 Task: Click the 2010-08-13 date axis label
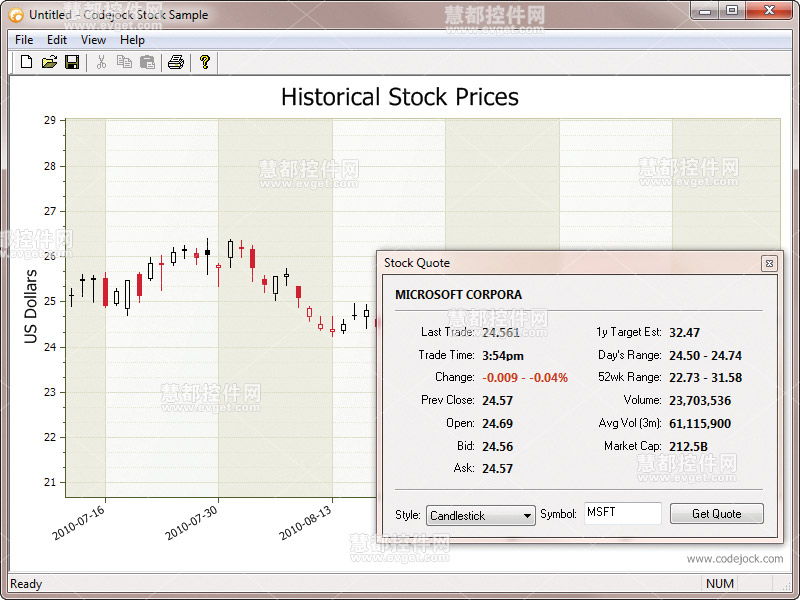(x=305, y=523)
